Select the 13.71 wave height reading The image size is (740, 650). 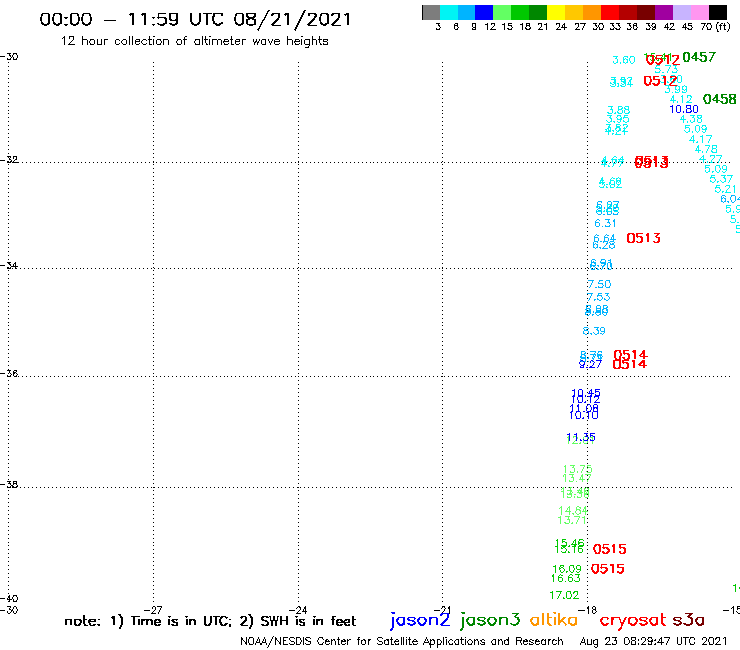pyautogui.click(x=572, y=520)
